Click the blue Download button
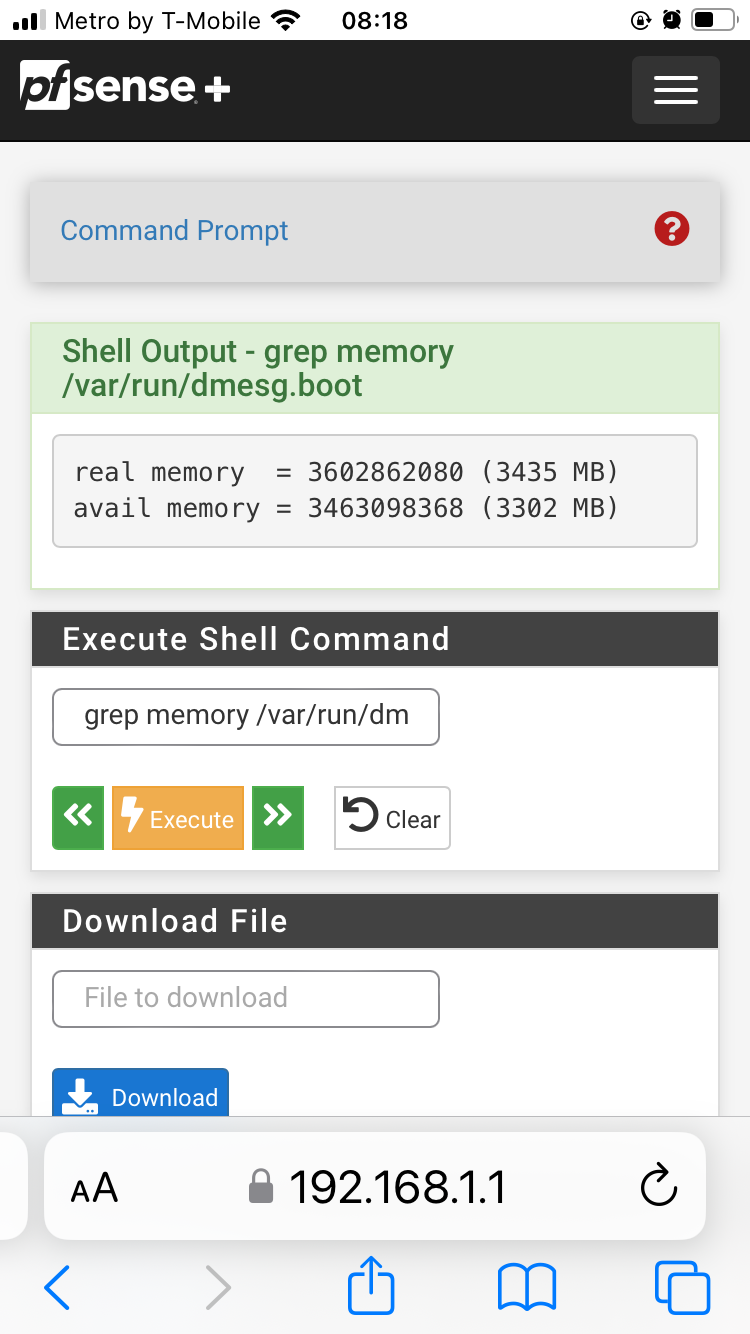The height and width of the screenshot is (1334, 750). [x=140, y=1095]
